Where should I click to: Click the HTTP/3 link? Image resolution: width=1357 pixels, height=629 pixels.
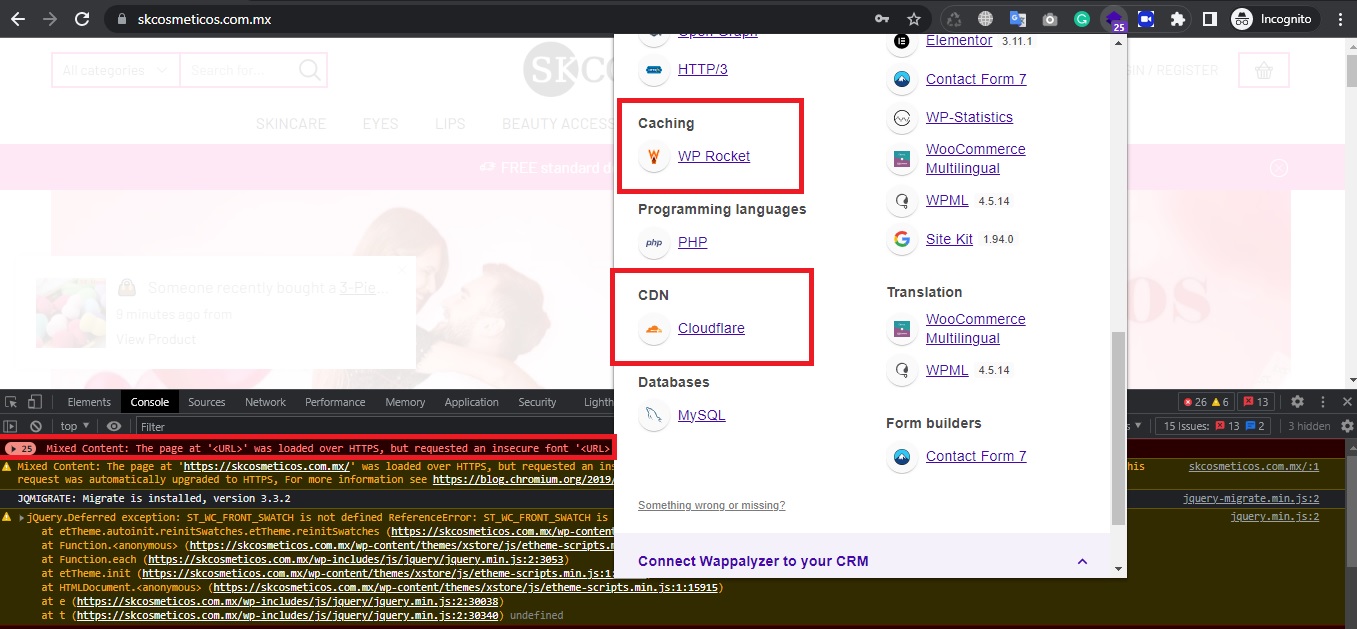(x=702, y=69)
